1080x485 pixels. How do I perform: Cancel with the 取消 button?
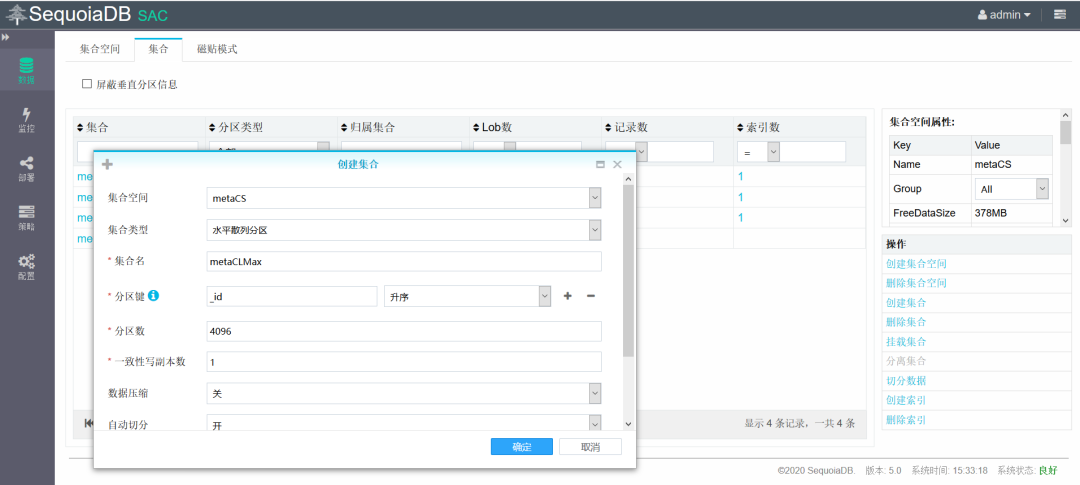click(x=590, y=446)
